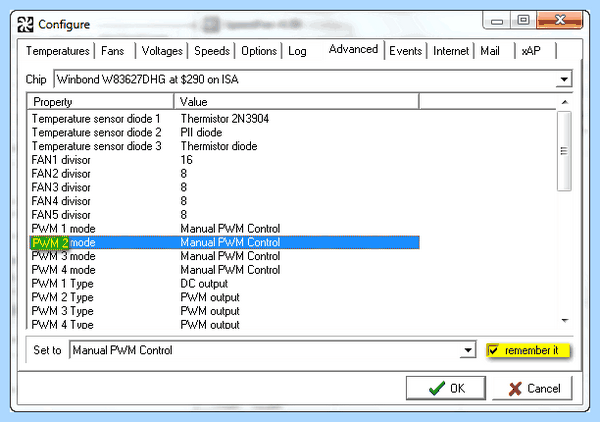
Task: Click the FAN1 divisor value 16
Action: point(186,160)
